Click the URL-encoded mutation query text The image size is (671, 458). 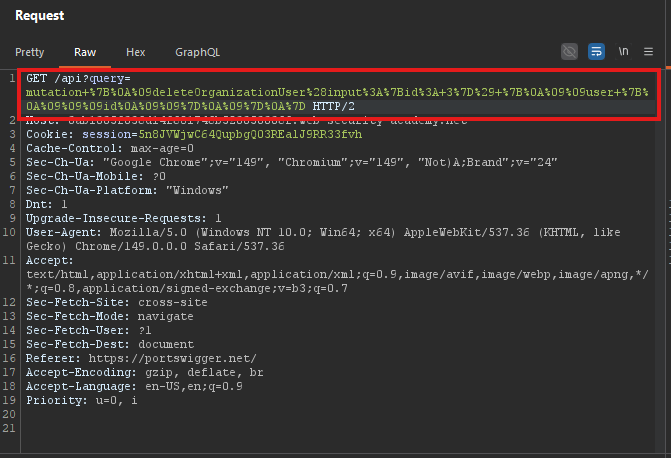tap(337, 99)
